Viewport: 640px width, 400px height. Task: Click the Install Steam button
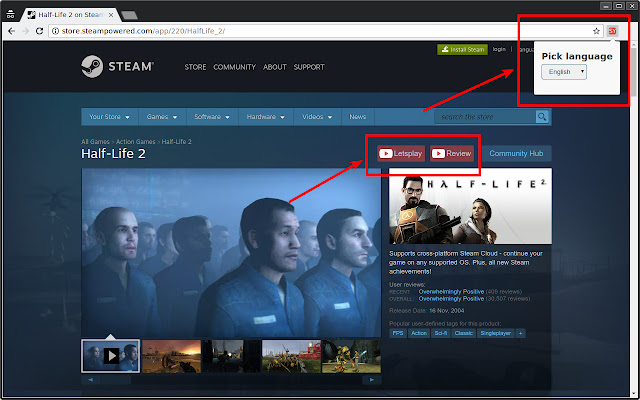tap(462, 49)
